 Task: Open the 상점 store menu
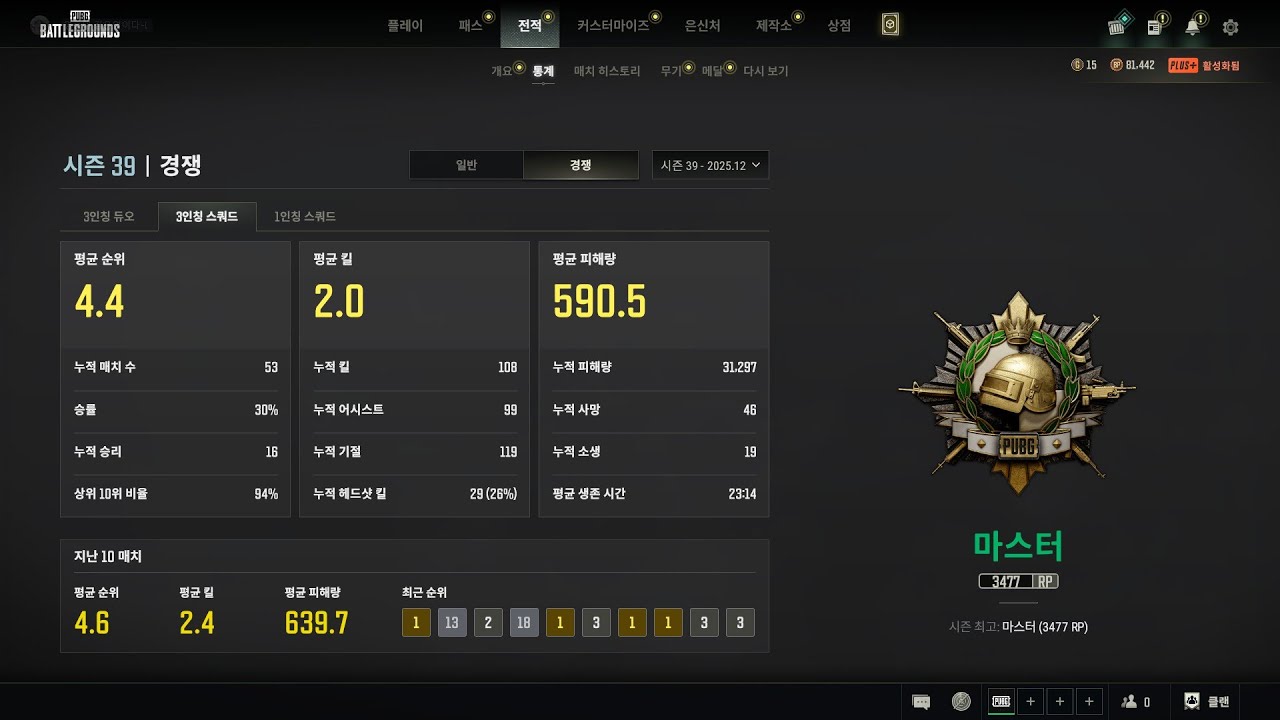[x=839, y=26]
